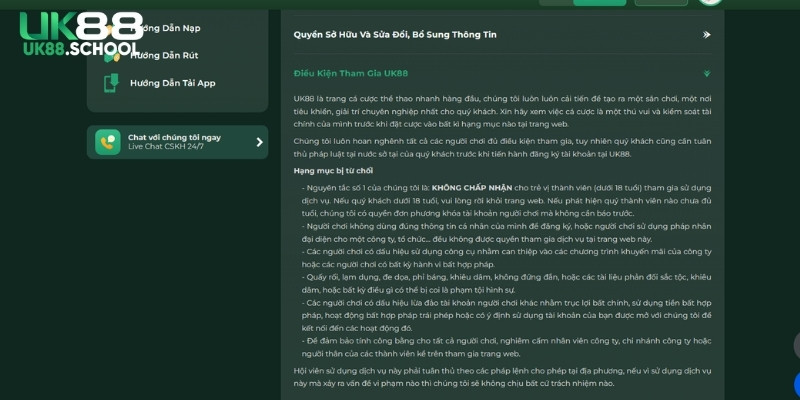The height and width of the screenshot is (400, 800).
Task: Click the right arrow on the live chat card
Action: [x=259, y=142]
